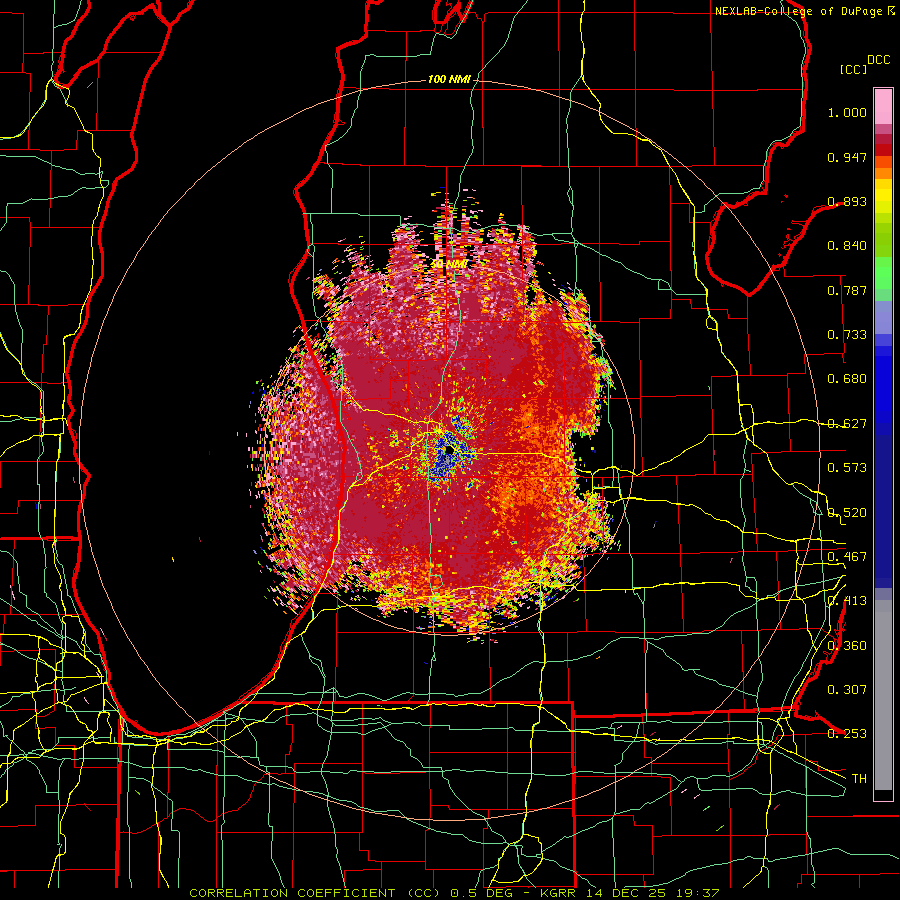
Task: Select the 0.413 scale value
Action: click(847, 601)
